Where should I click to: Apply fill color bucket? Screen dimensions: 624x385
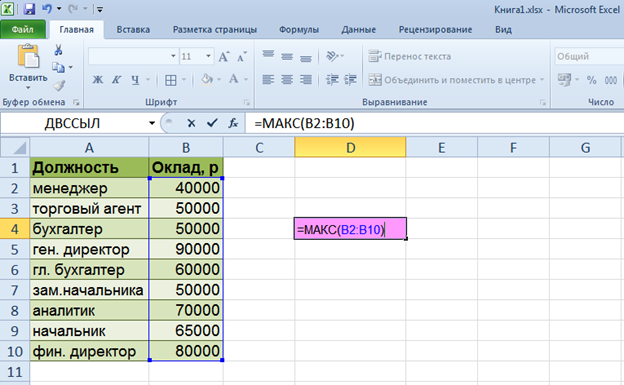(x=207, y=80)
